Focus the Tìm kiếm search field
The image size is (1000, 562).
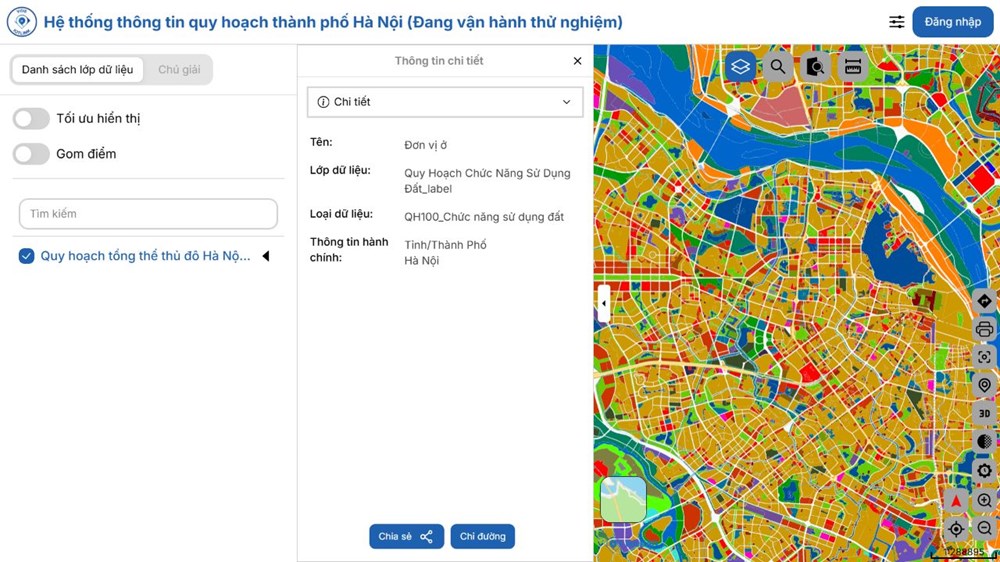click(x=148, y=214)
